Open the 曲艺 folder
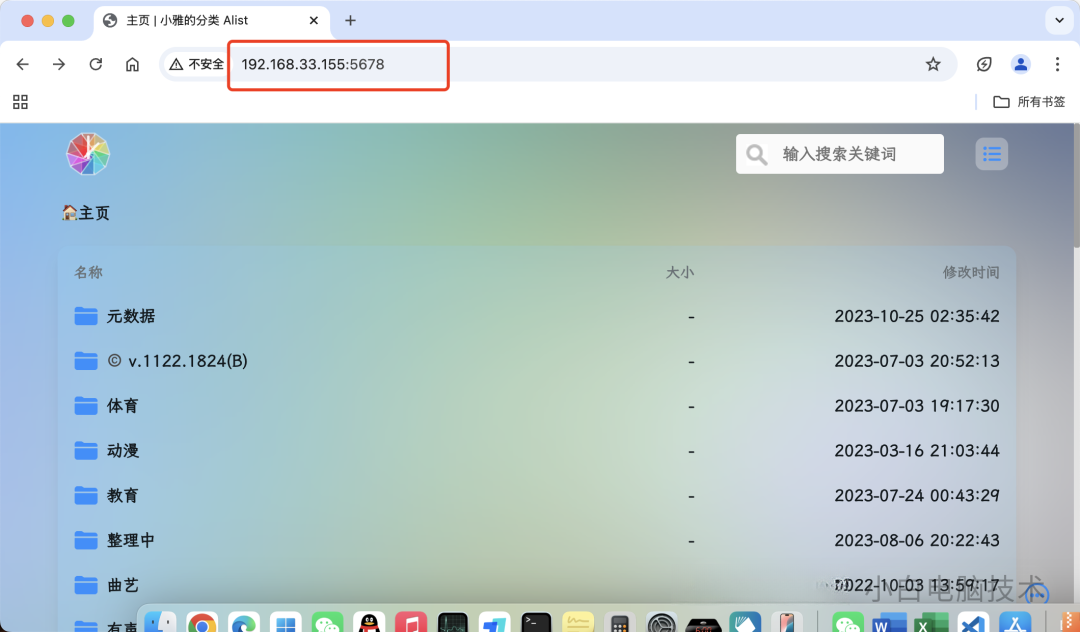The height and width of the screenshot is (632, 1080). pos(123,585)
